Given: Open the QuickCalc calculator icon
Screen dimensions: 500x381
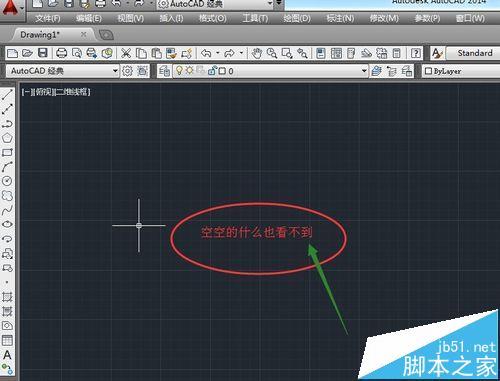Looking at the screenshot, I should (x=397, y=53).
